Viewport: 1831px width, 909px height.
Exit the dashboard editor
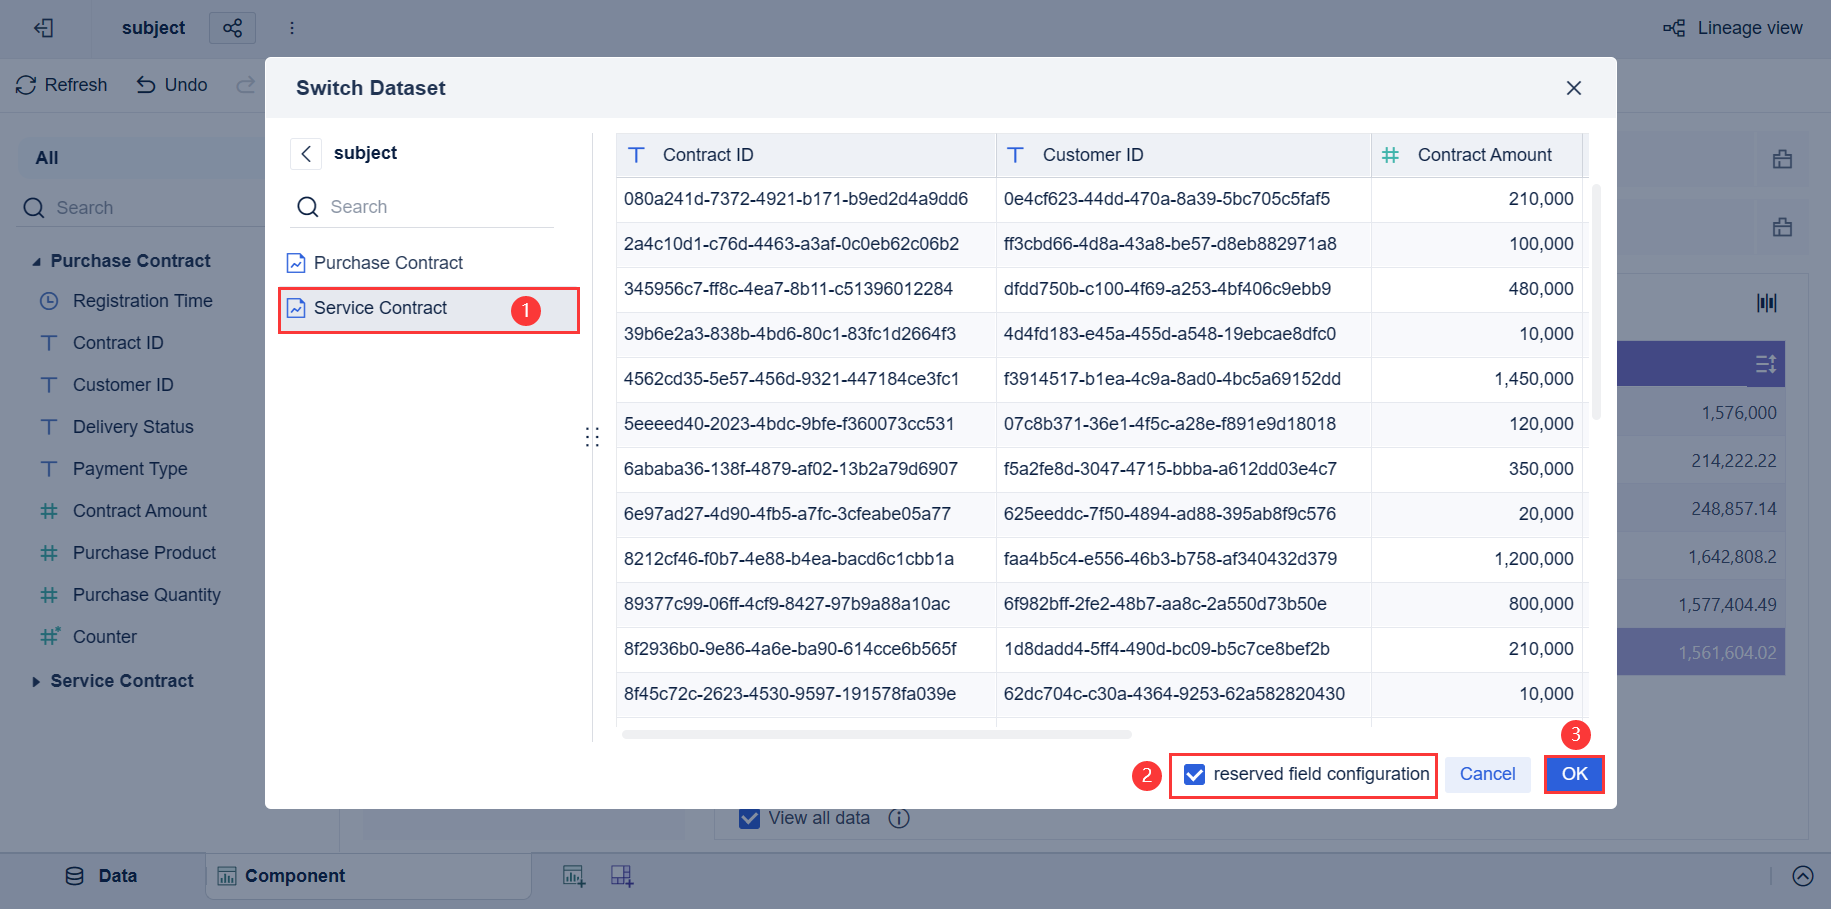[43, 28]
